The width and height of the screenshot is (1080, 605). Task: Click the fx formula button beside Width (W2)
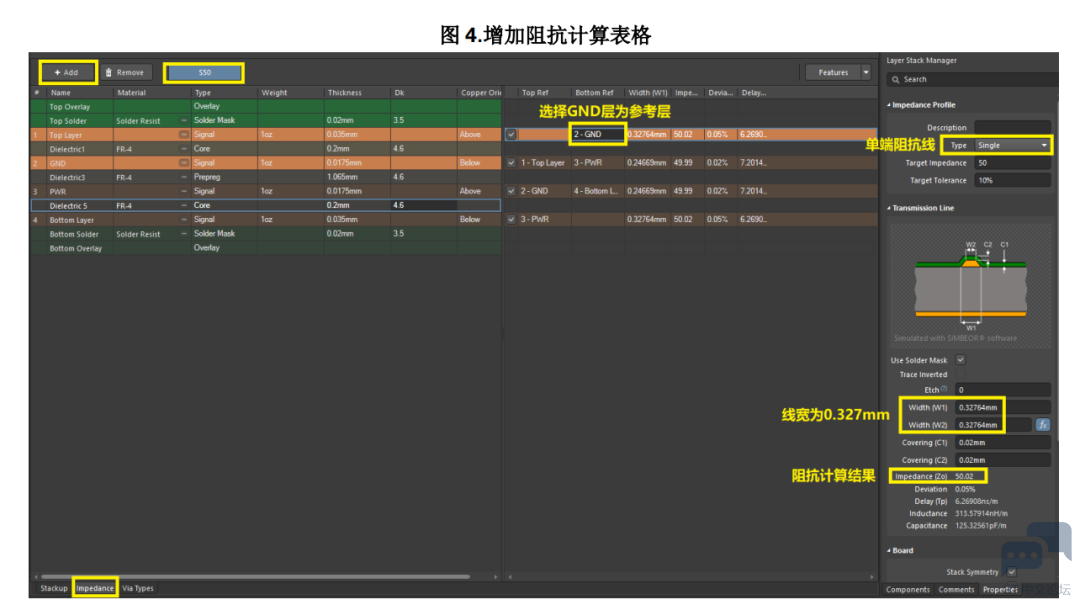point(1043,425)
